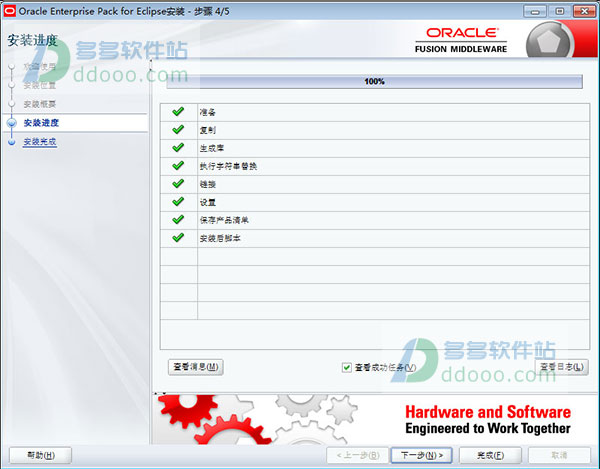Click the 链接 task row text
600x469 pixels.
[x=207, y=184]
